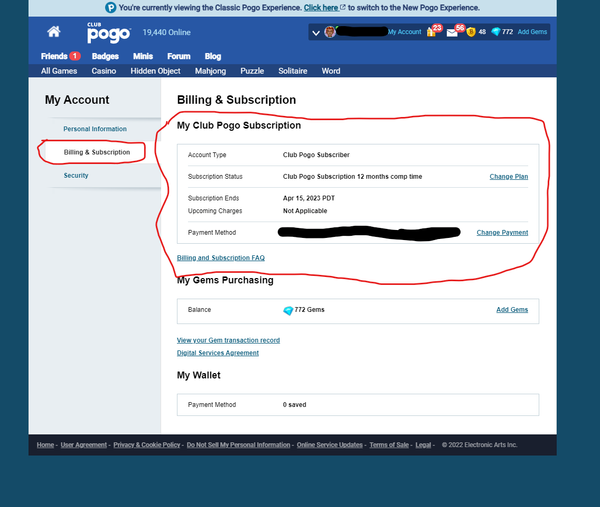
Task: Click Add Gems in the header
Action: pyautogui.click(x=532, y=32)
